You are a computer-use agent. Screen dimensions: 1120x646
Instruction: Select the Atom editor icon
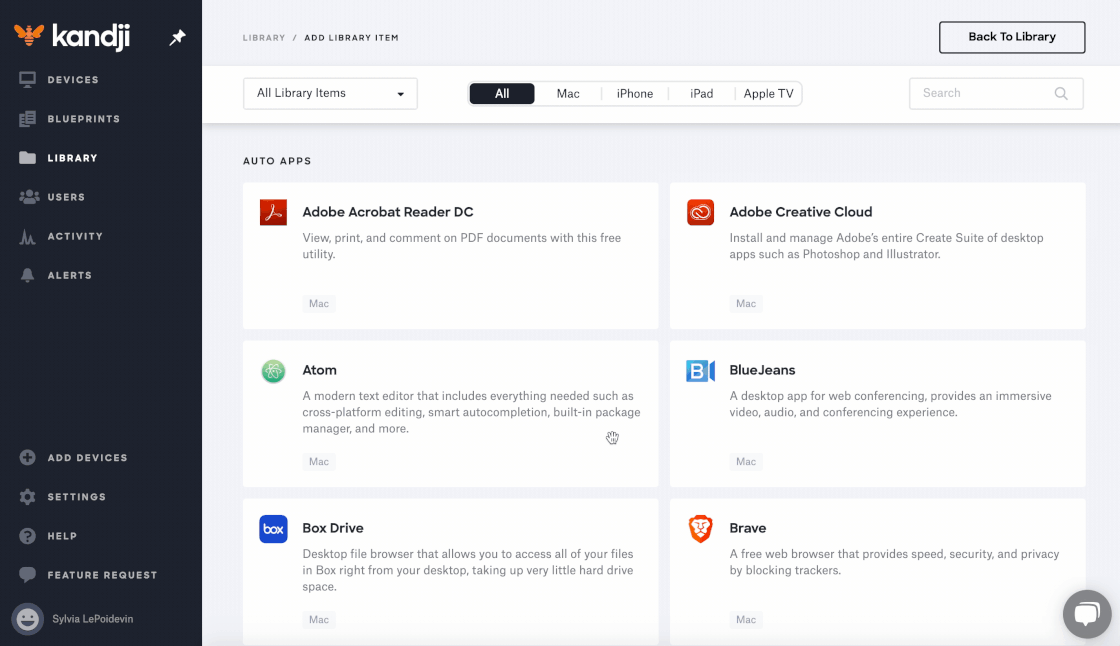pyautogui.click(x=272, y=370)
